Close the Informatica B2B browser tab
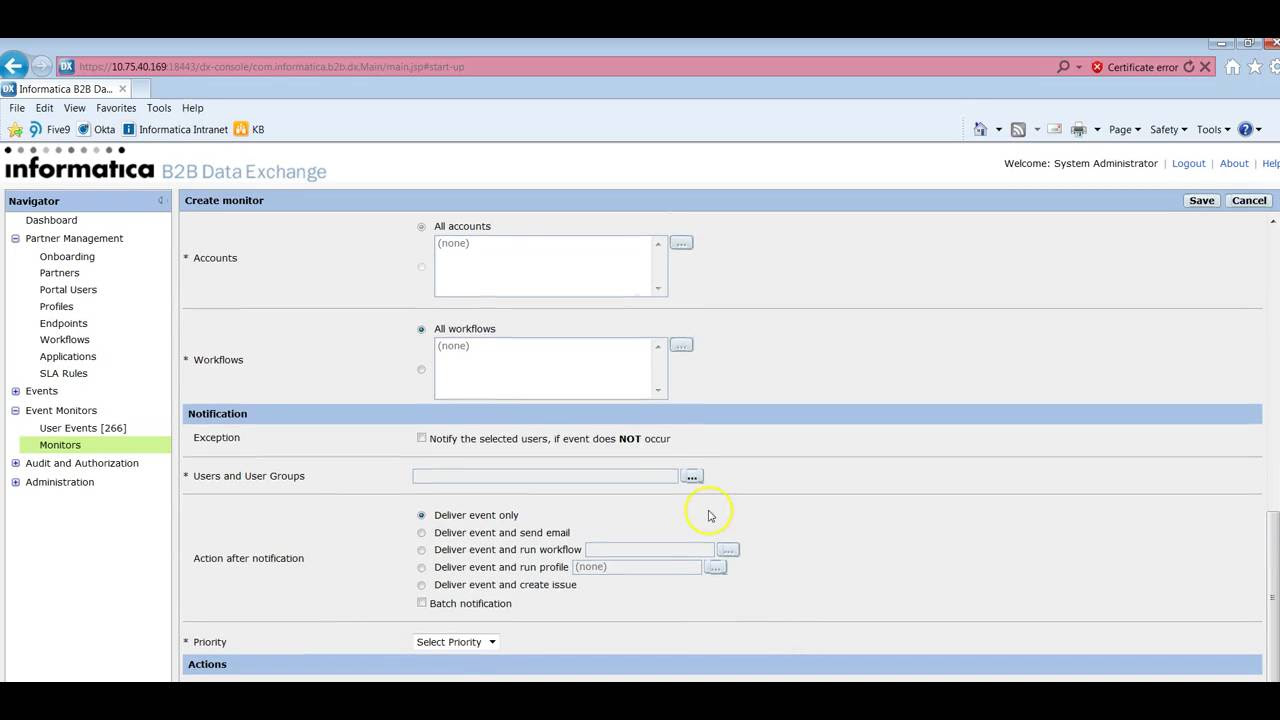Viewport: 1280px width, 720px height. [123, 89]
